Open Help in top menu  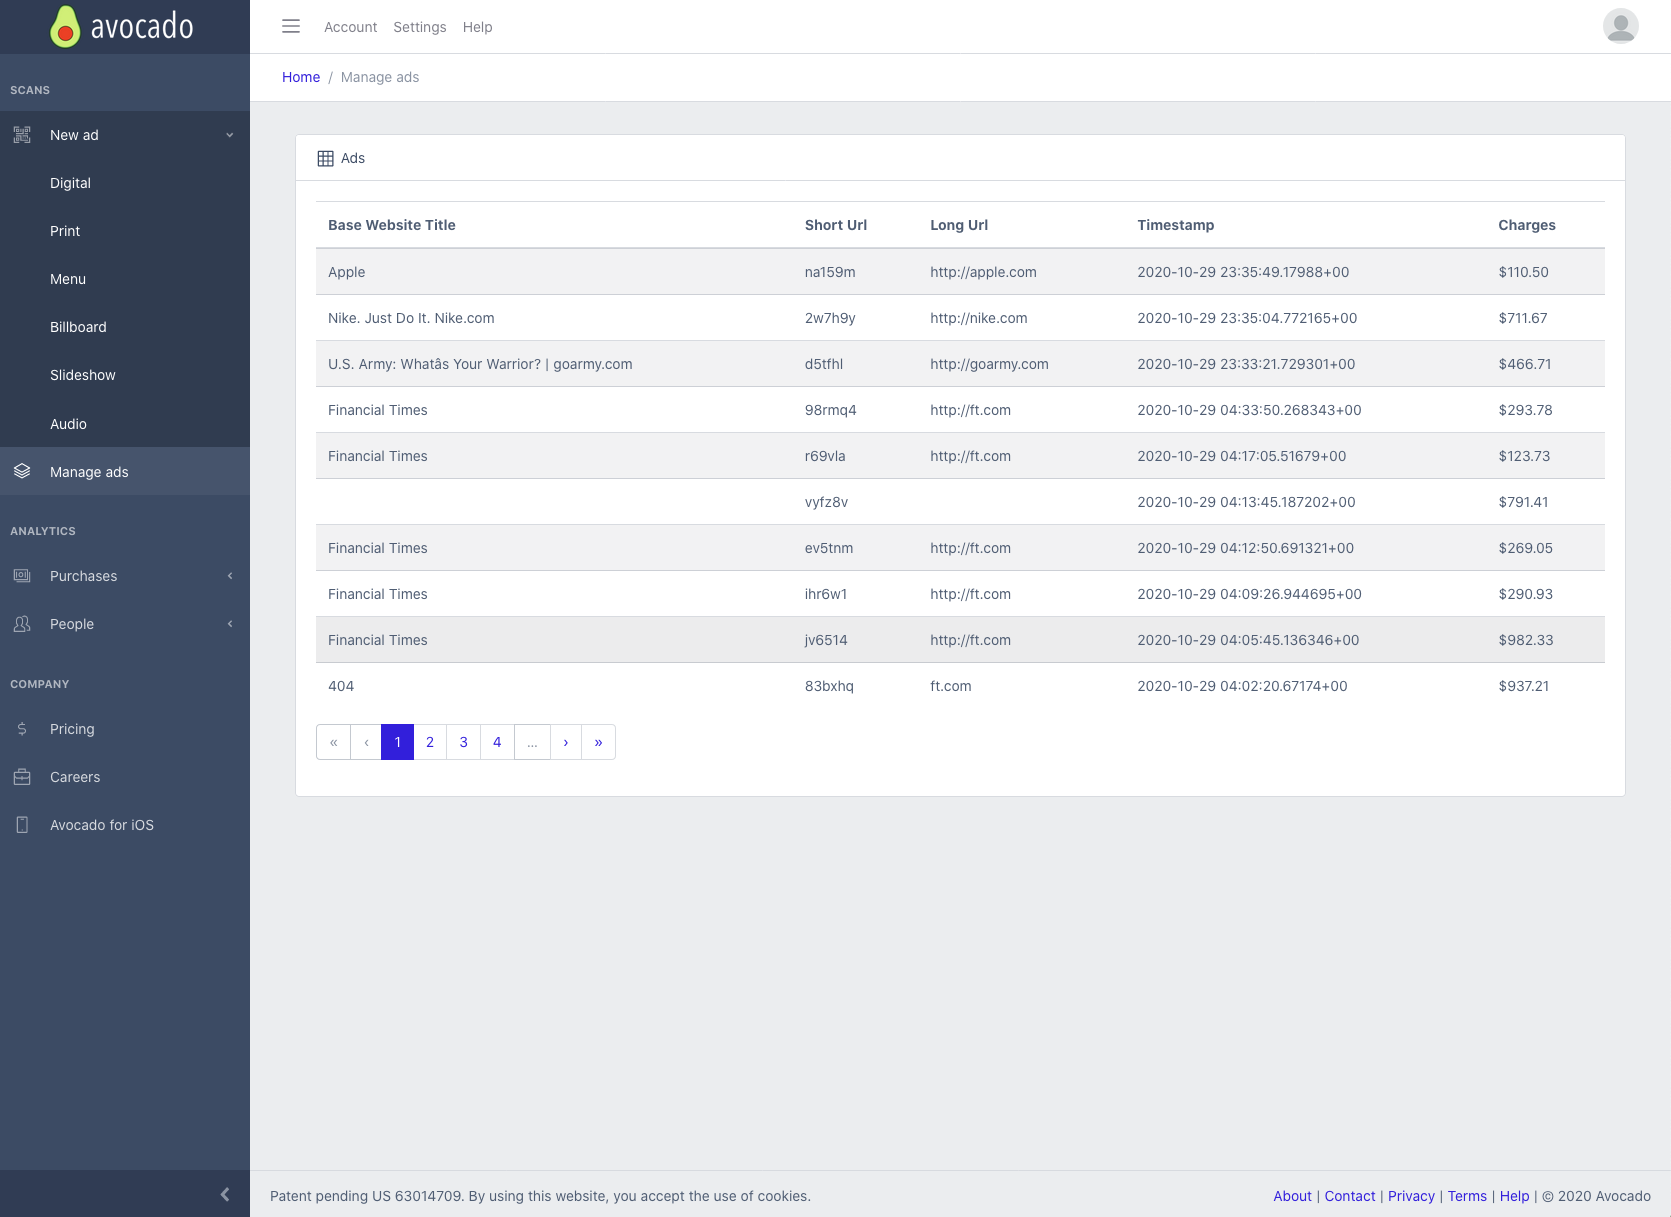477,27
